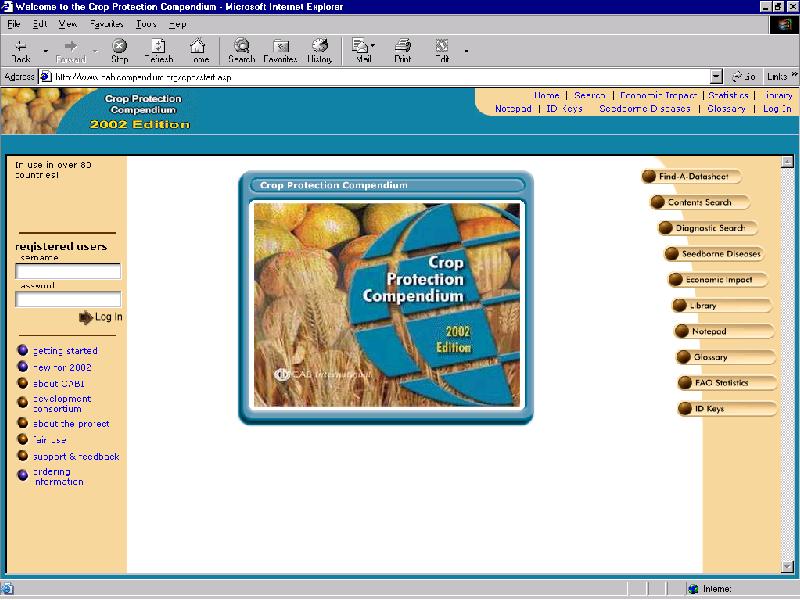Image resolution: width=800 pixels, height=600 pixels.
Task: Click the Seedborne Diseases right panel button
Action: click(714, 254)
